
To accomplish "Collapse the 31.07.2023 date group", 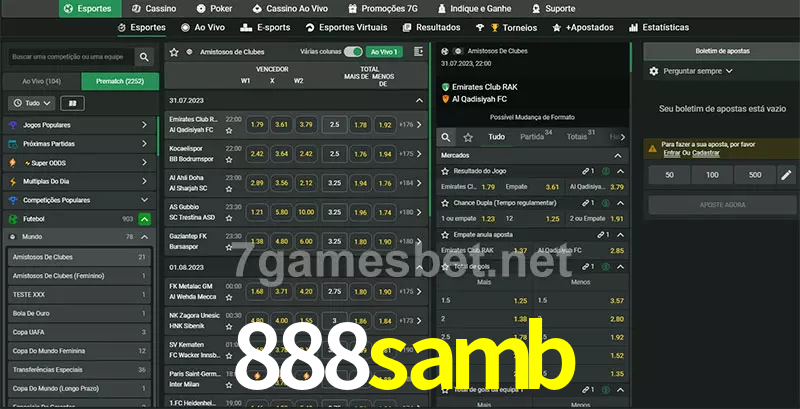I will point(419,100).
